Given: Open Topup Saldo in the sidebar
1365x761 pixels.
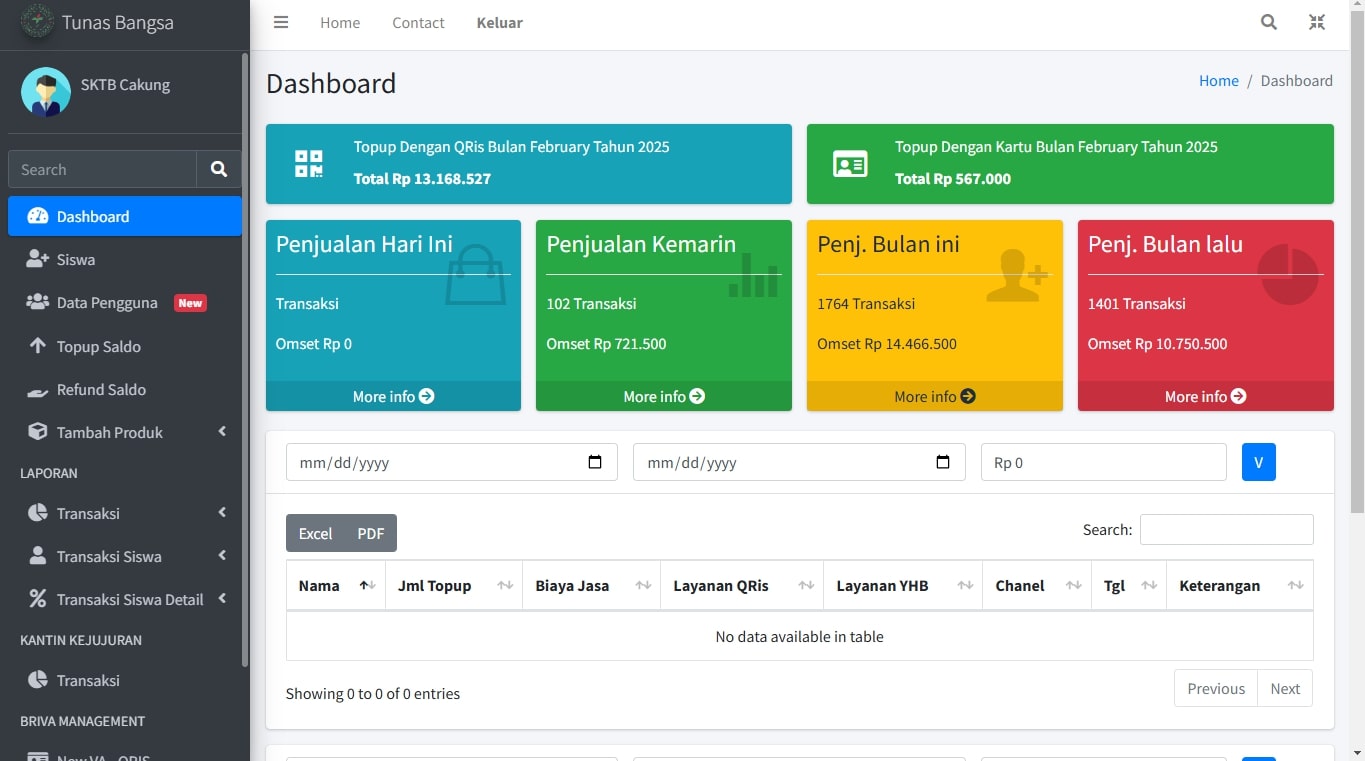Looking at the screenshot, I should click(x=98, y=346).
